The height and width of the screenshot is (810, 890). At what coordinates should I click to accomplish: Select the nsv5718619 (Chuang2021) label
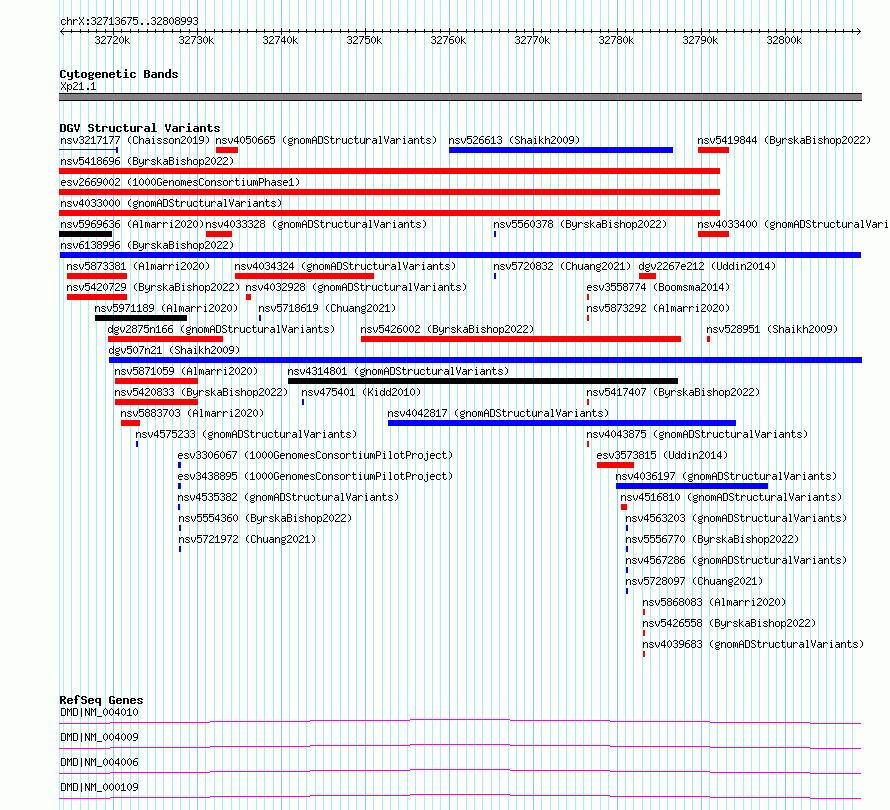pyautogui.click(x=327, y=308)
